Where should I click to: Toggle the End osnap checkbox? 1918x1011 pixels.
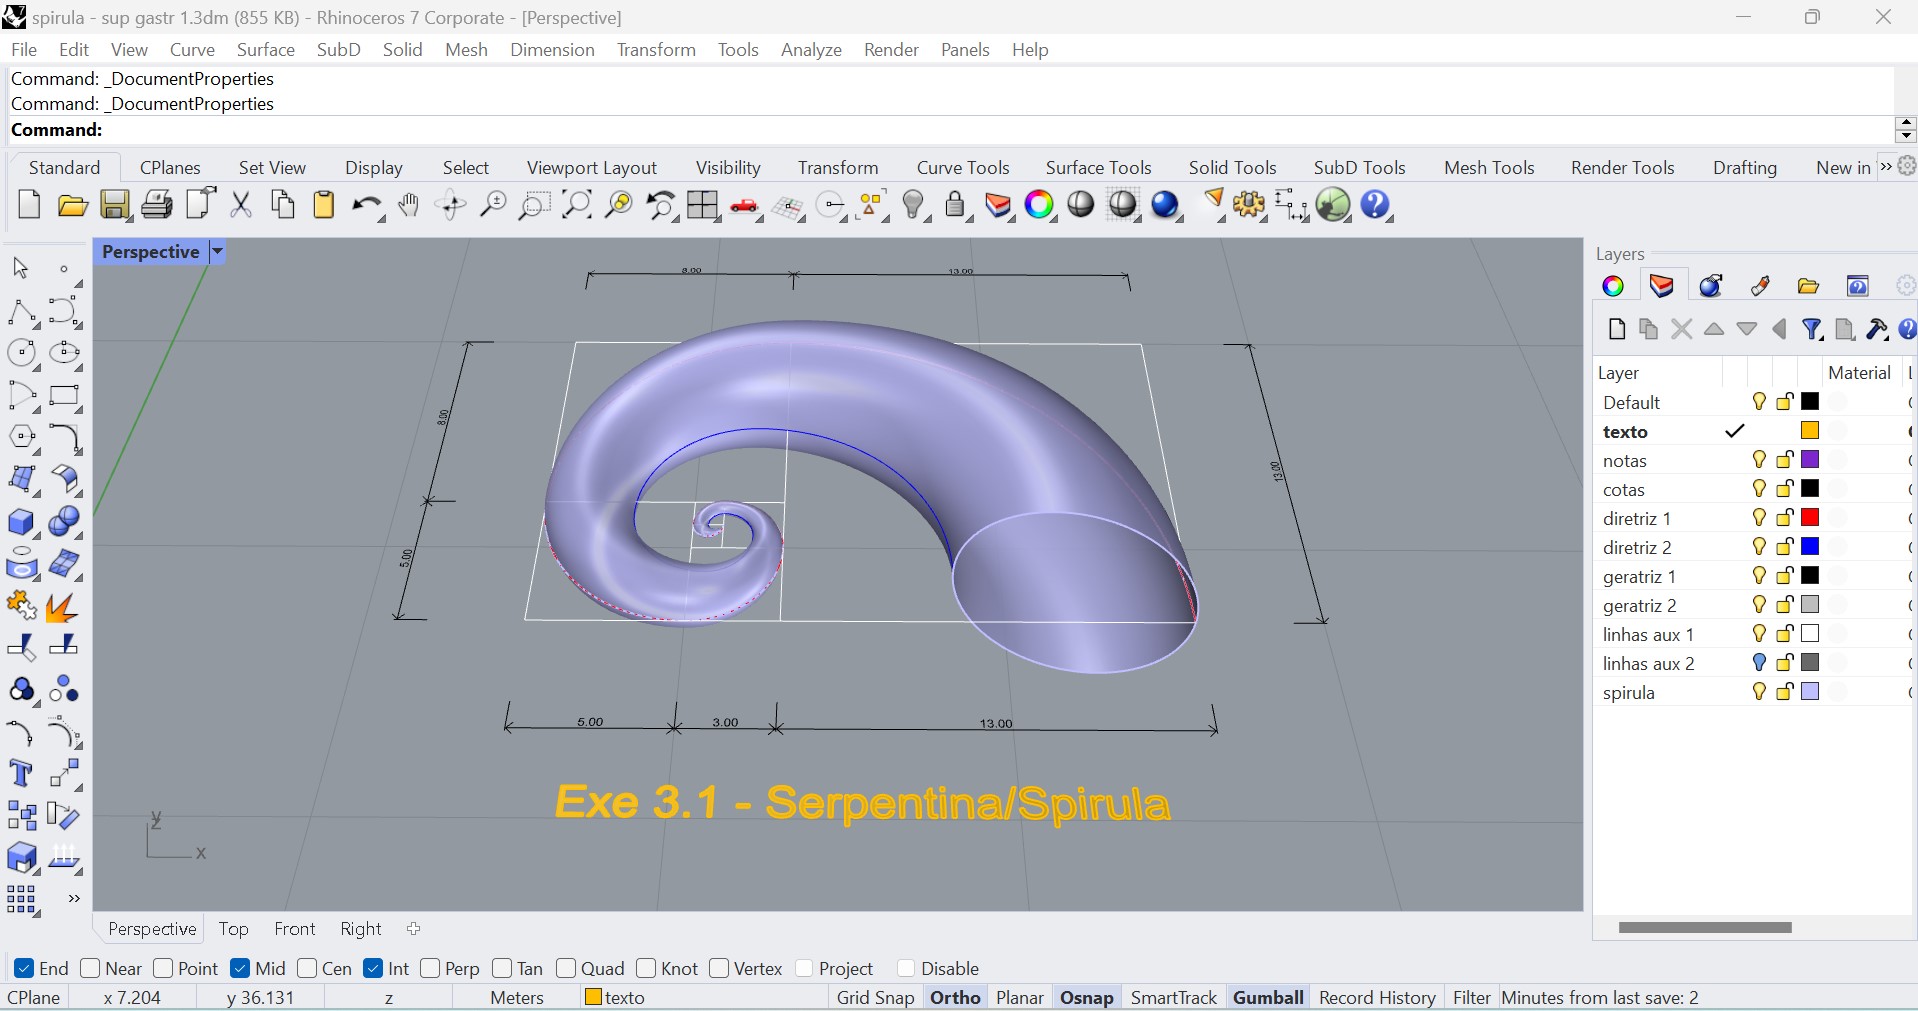[x=24, y=968]
